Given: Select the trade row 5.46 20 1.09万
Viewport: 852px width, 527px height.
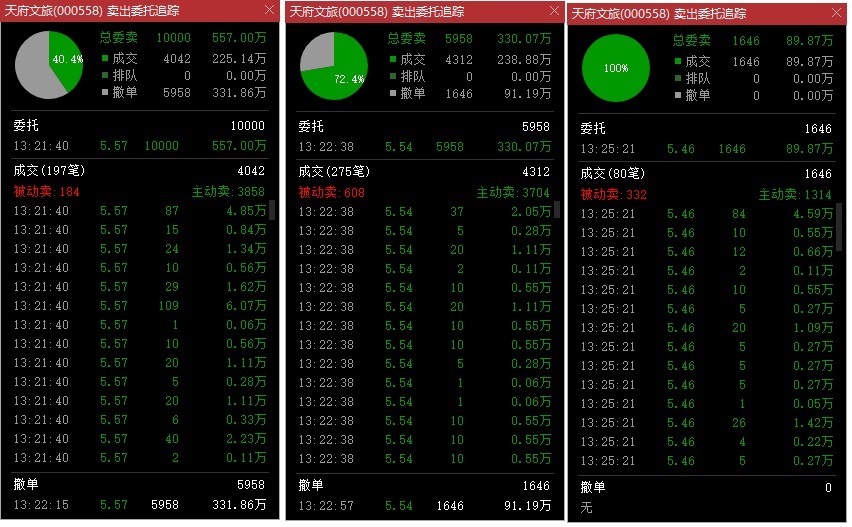Looking at the screenshot, I should point(706,328).
